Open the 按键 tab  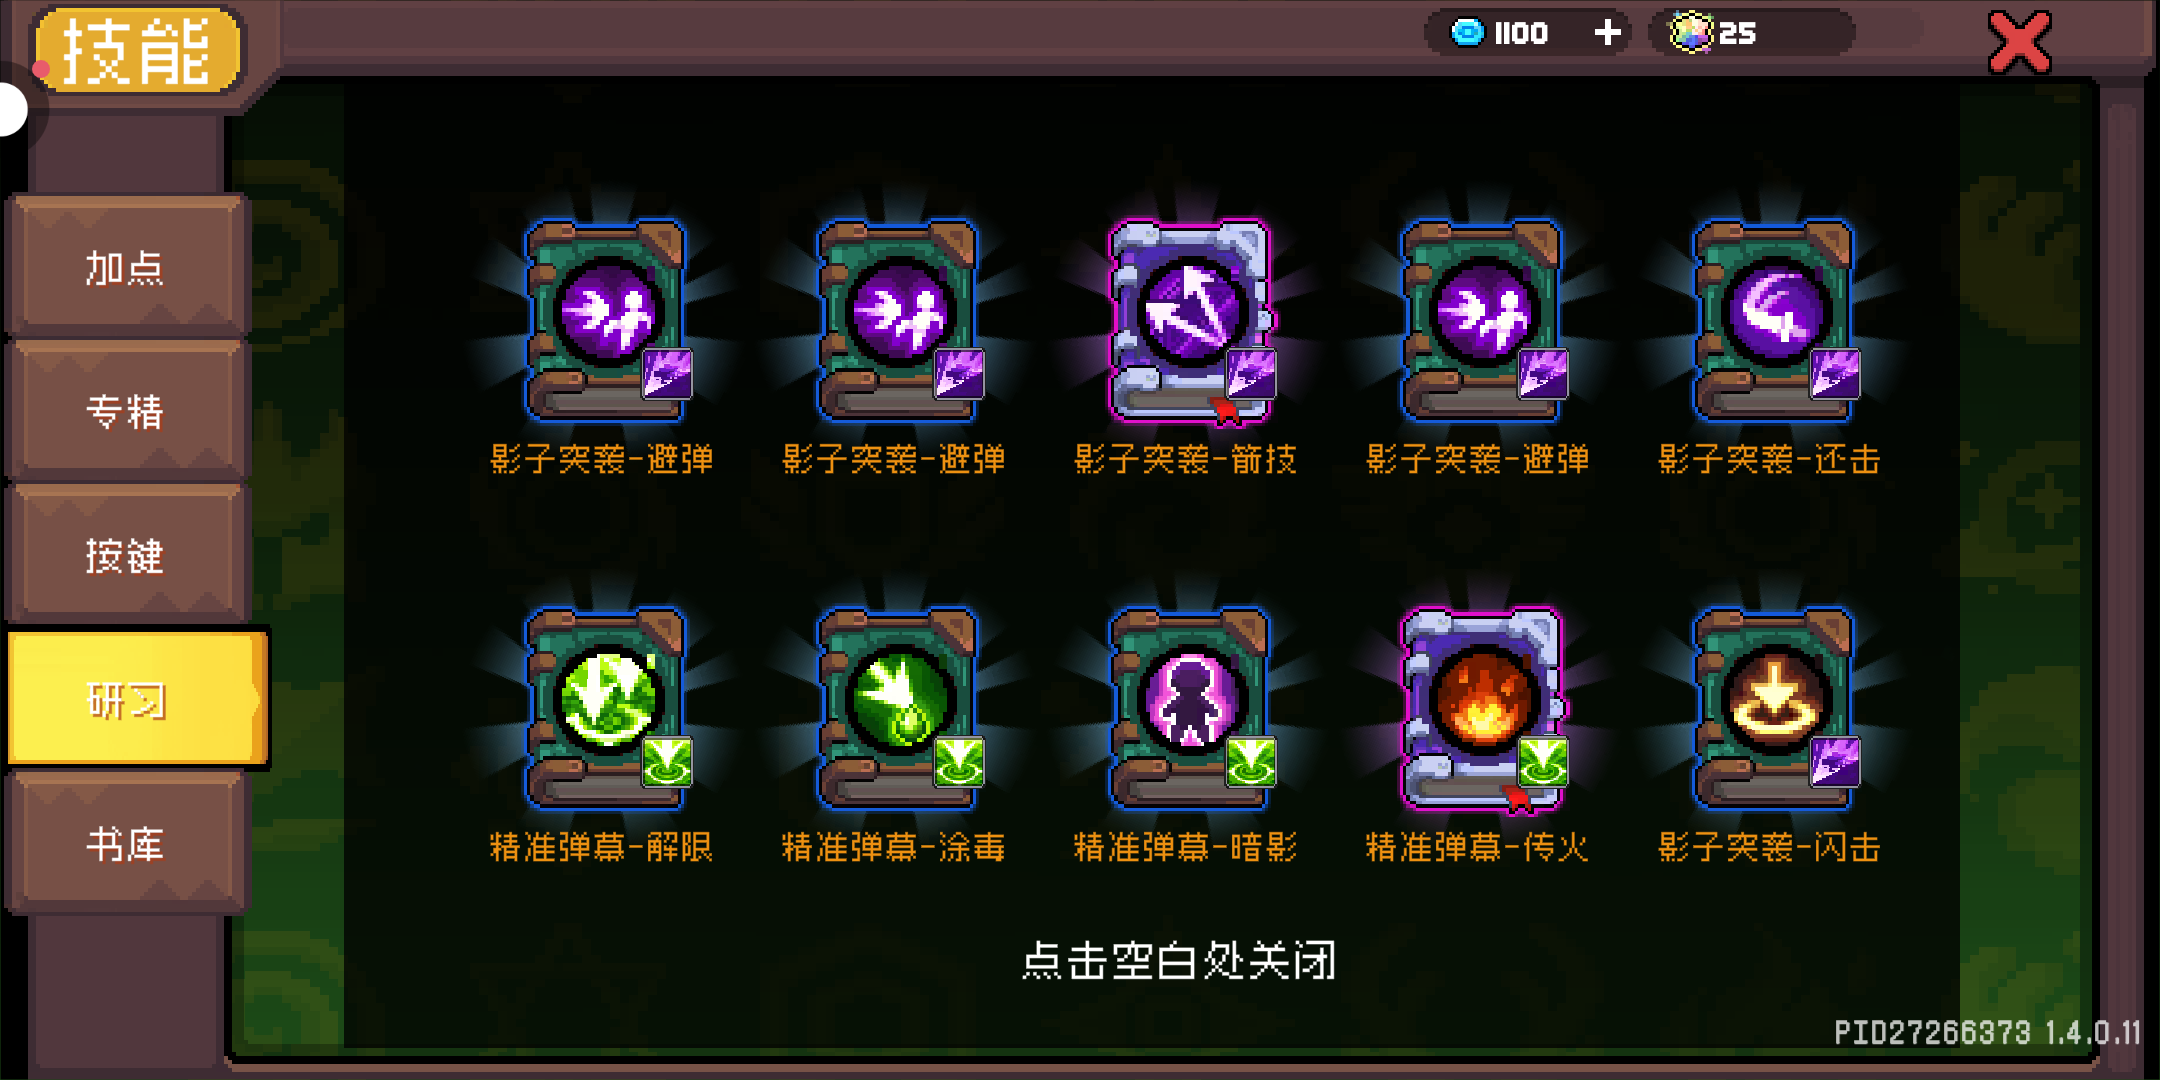coord(126,555)
